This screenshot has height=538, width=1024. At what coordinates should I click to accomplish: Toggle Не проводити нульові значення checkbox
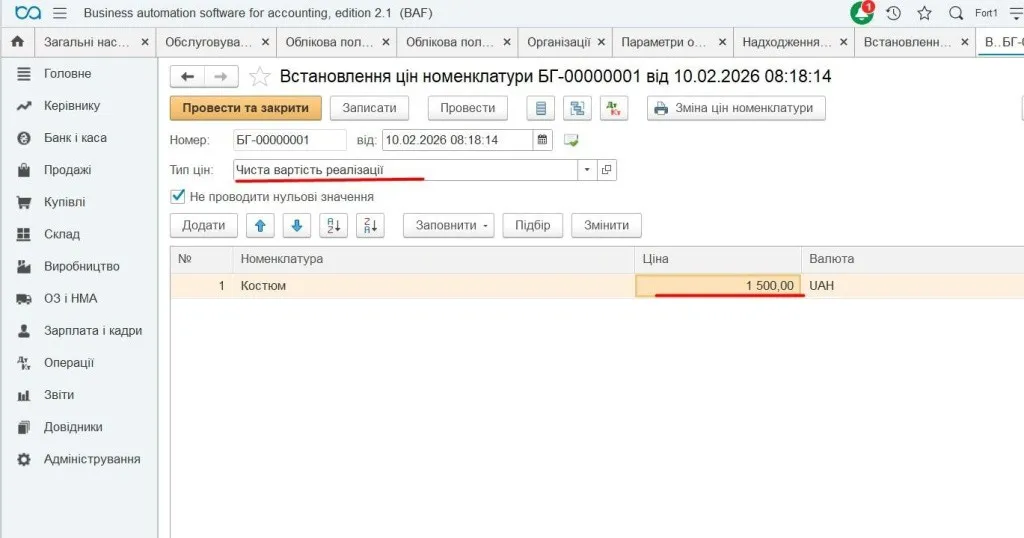[178, 197]
